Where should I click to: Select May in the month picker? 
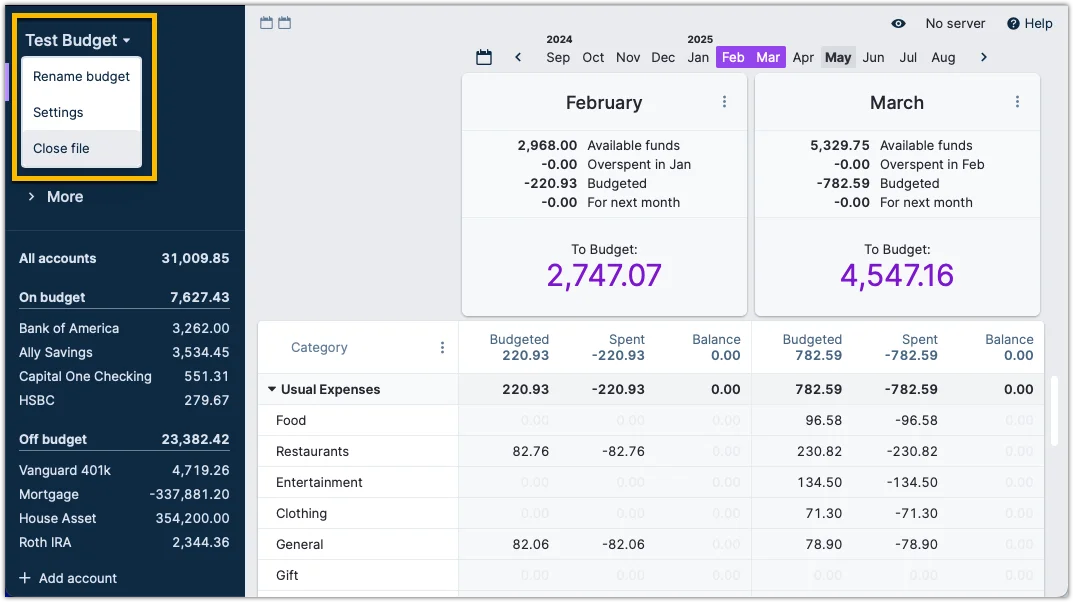click(x=838, y=58)
